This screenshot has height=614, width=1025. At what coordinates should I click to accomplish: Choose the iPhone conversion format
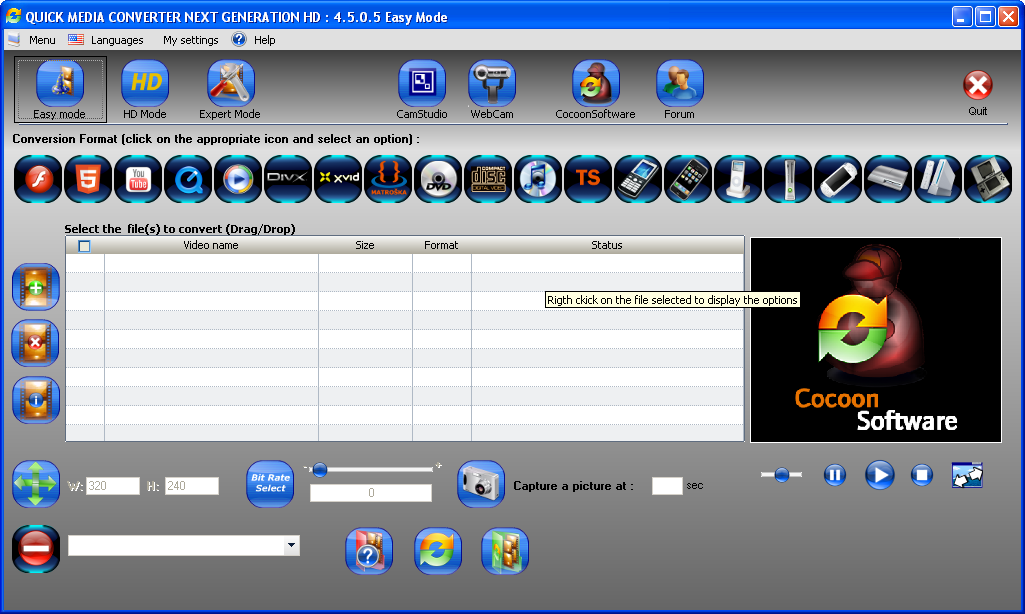pyautogui.click(x=688, y=179)
